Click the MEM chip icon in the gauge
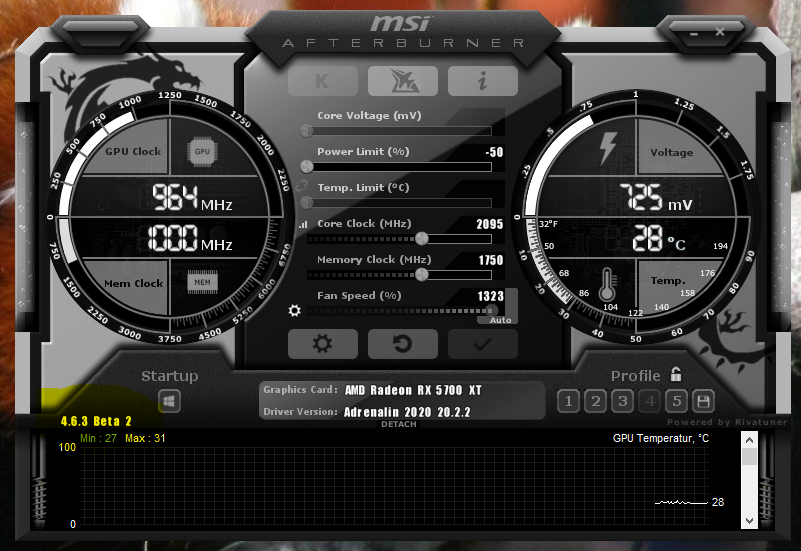 click(x=202, y=282)
